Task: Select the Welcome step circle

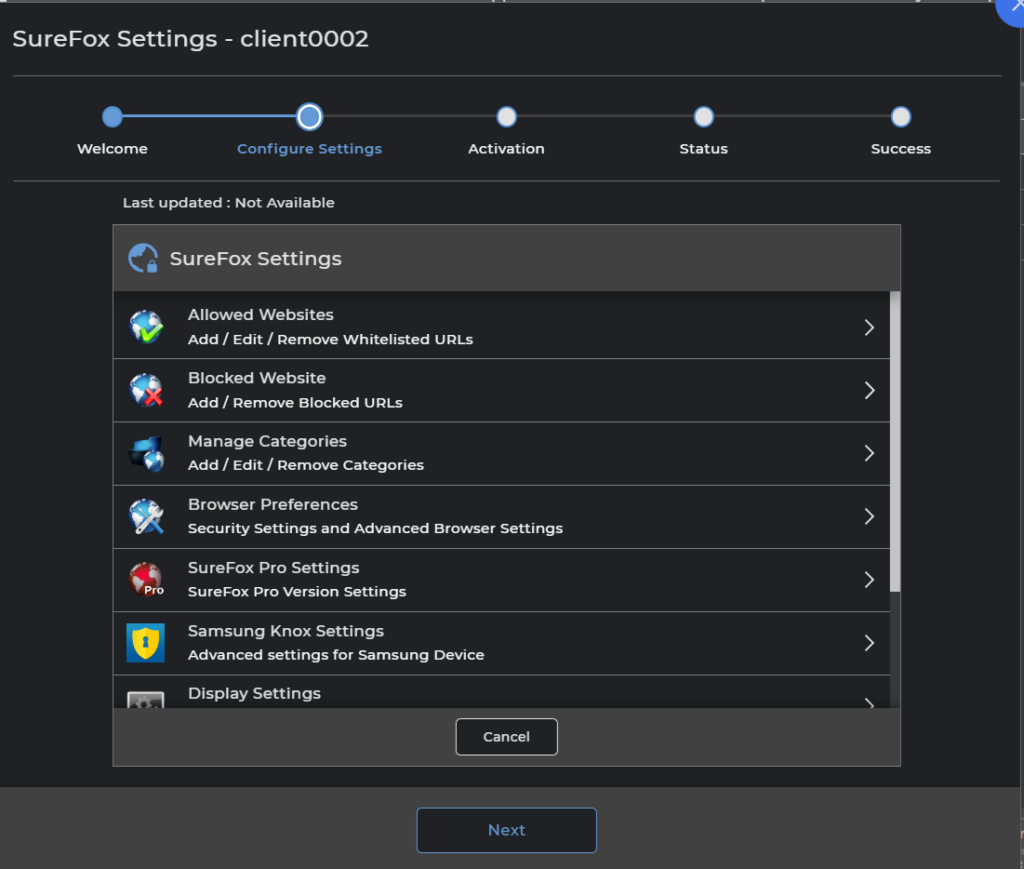Action: coord(112,117)
